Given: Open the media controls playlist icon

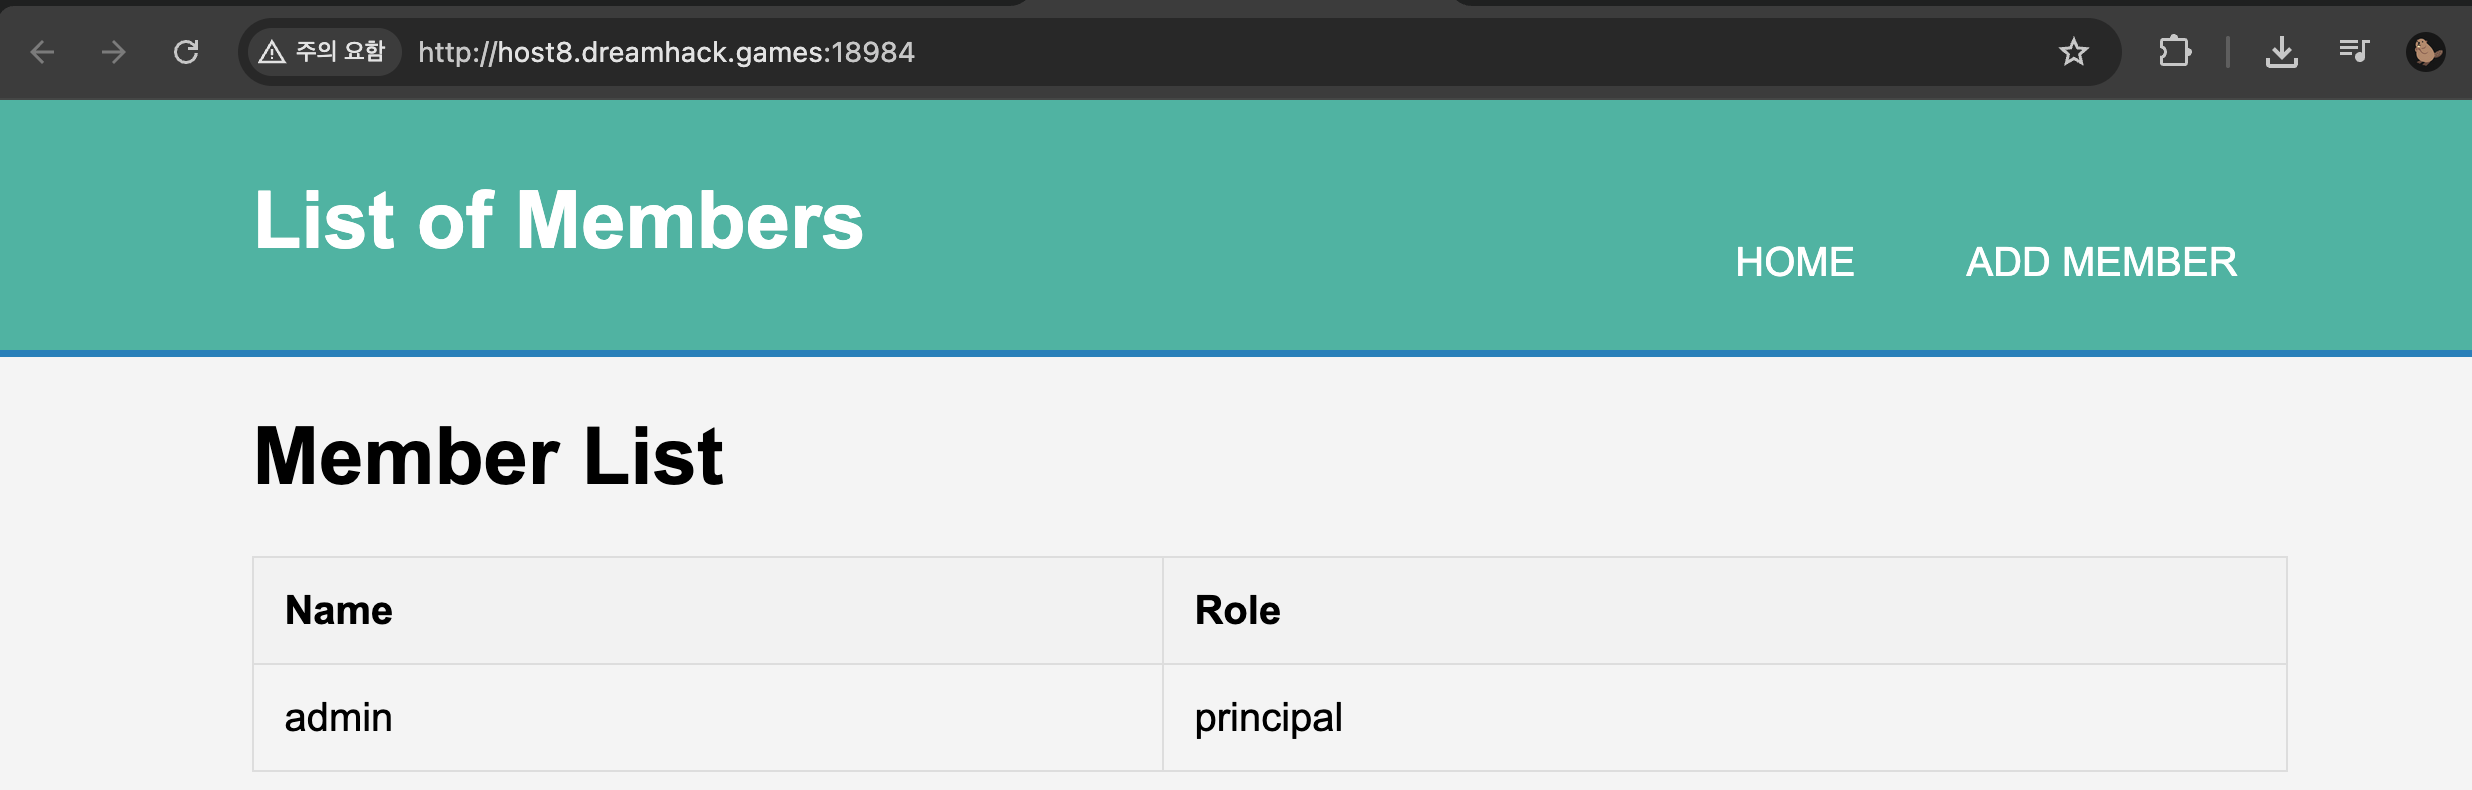Looking at the screenshot, I should (x=2354, y=51).
